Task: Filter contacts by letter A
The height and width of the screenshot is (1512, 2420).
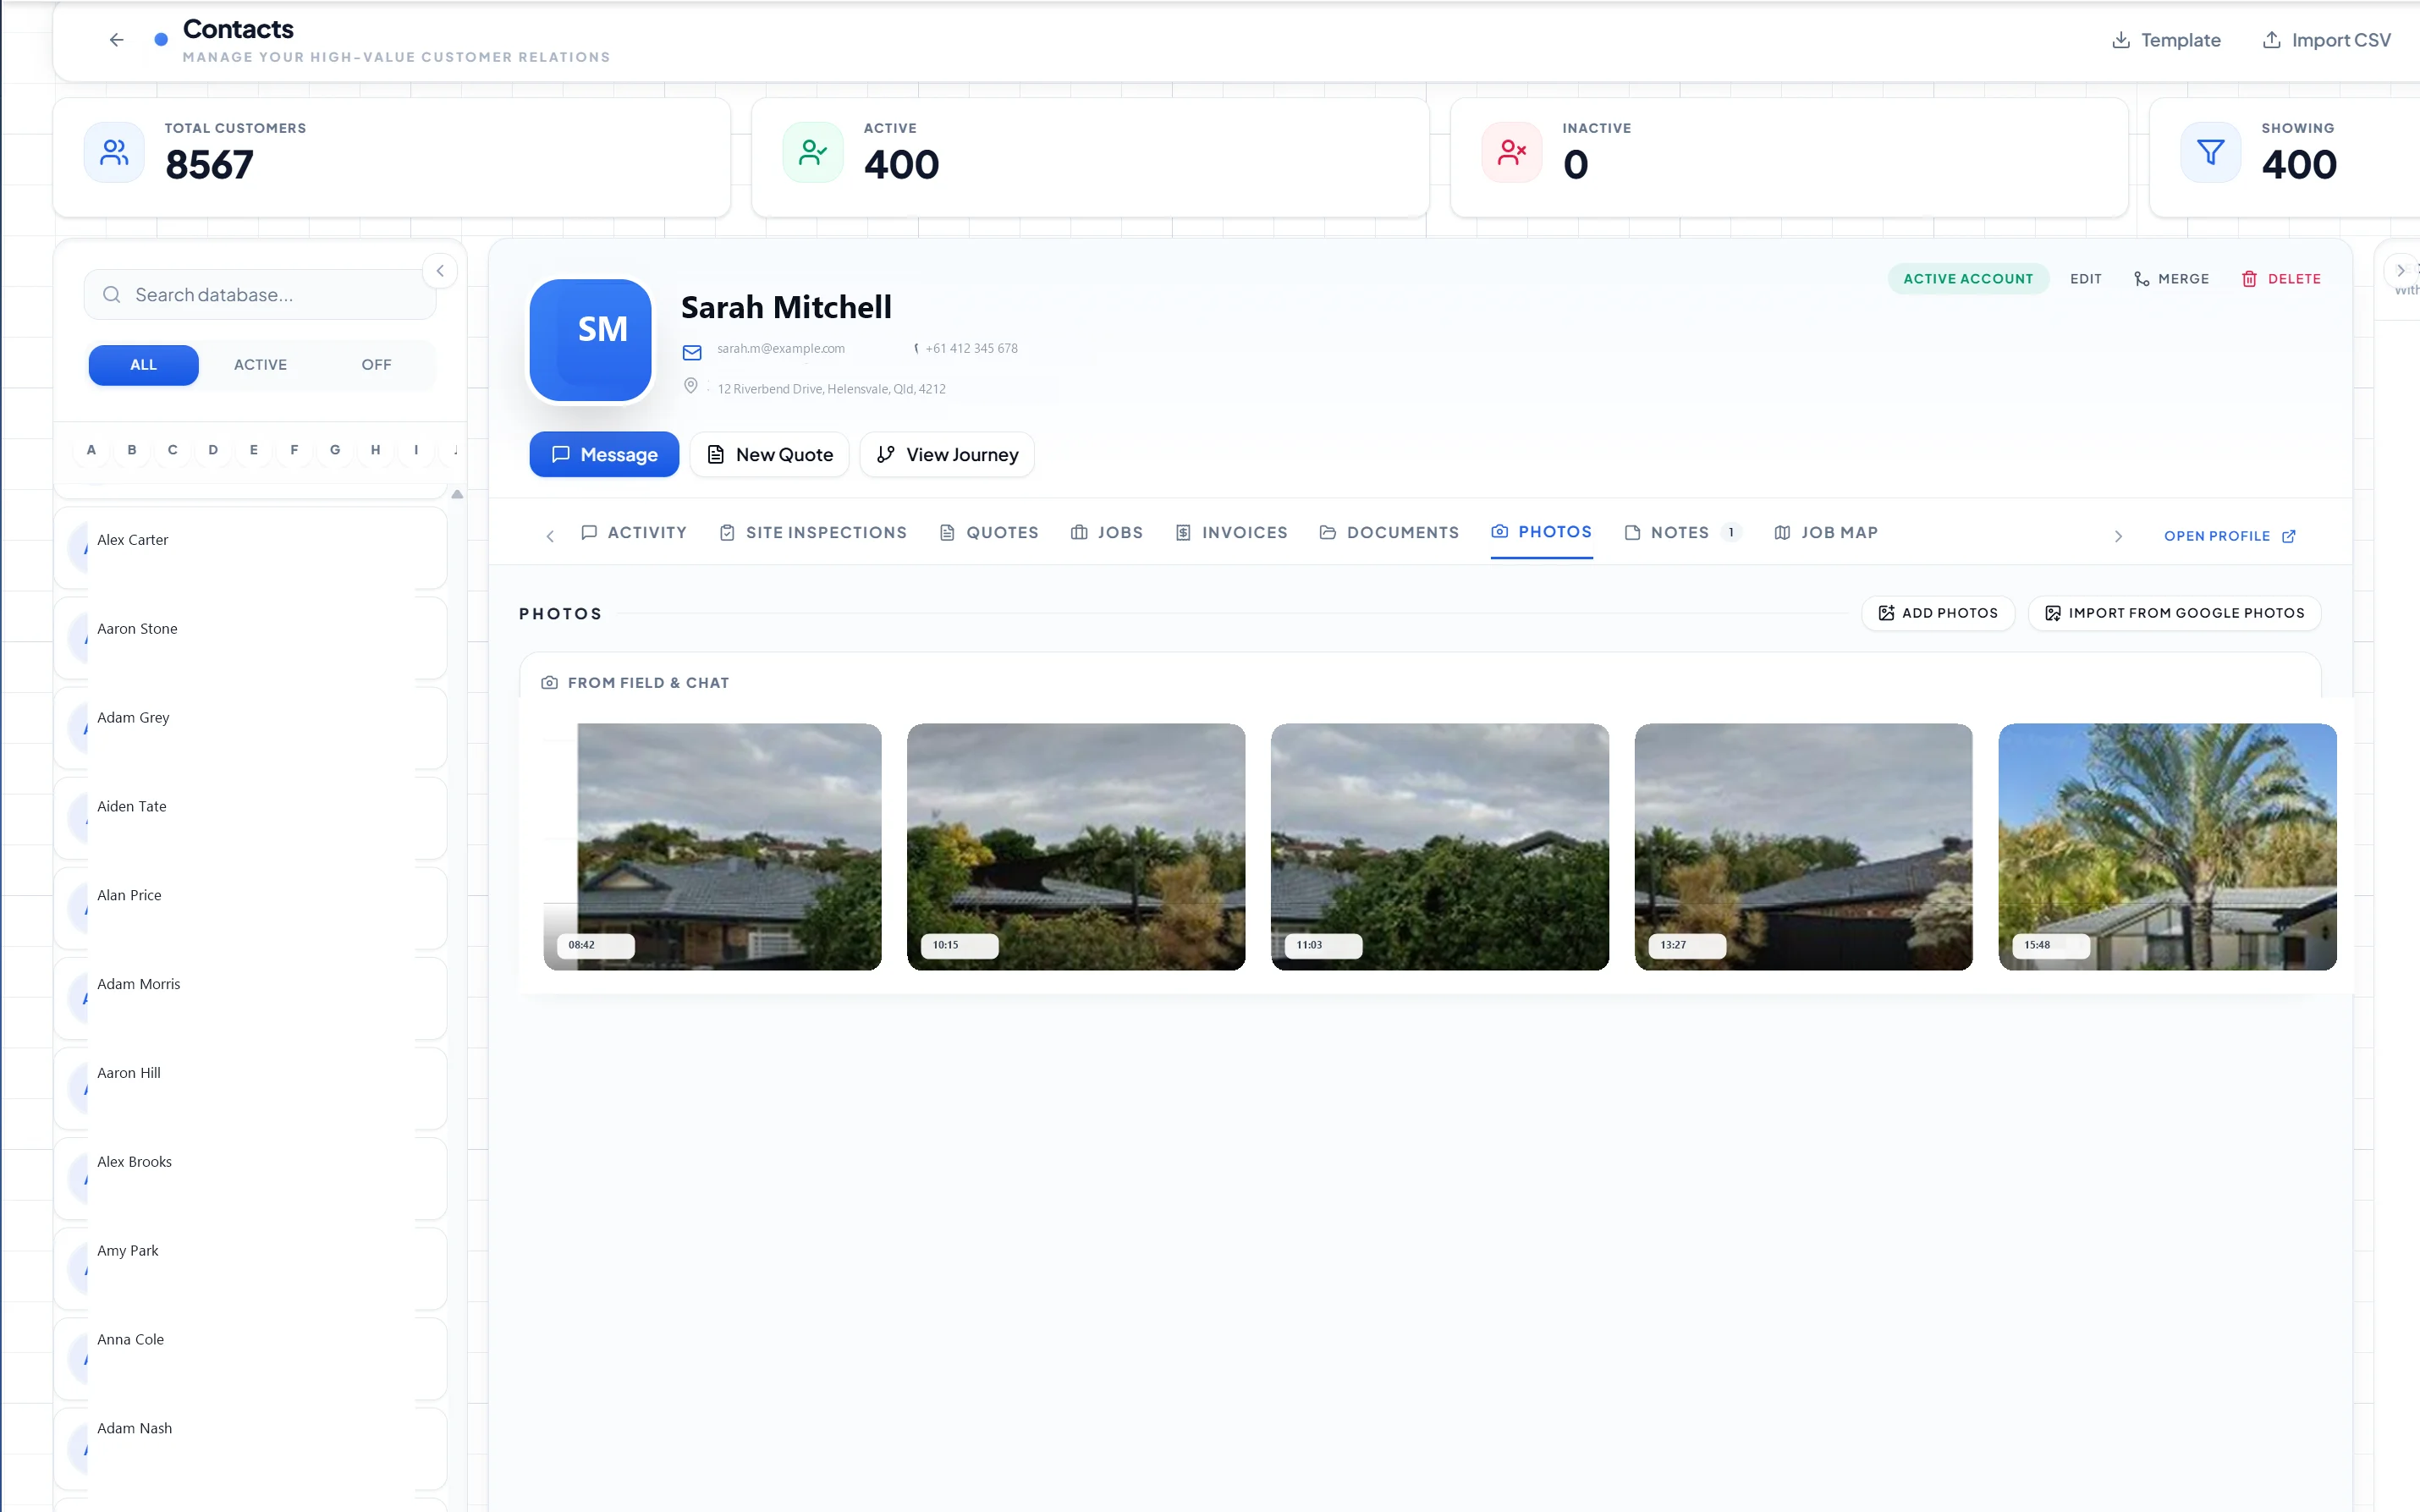Action: [x=91, y=450]
